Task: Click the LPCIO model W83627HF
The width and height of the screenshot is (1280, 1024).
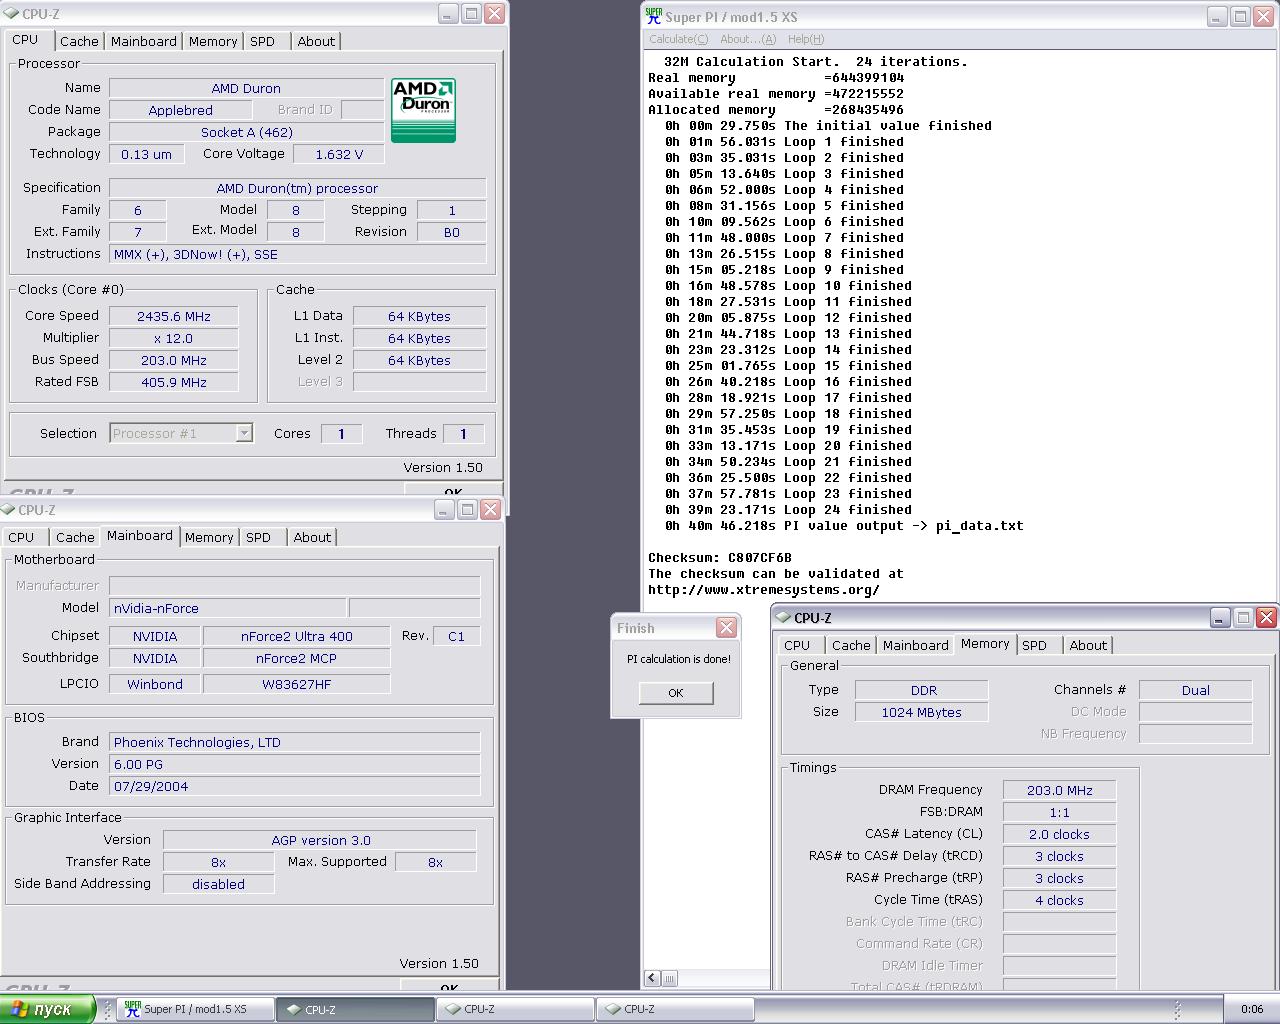Action: [297, 684]
